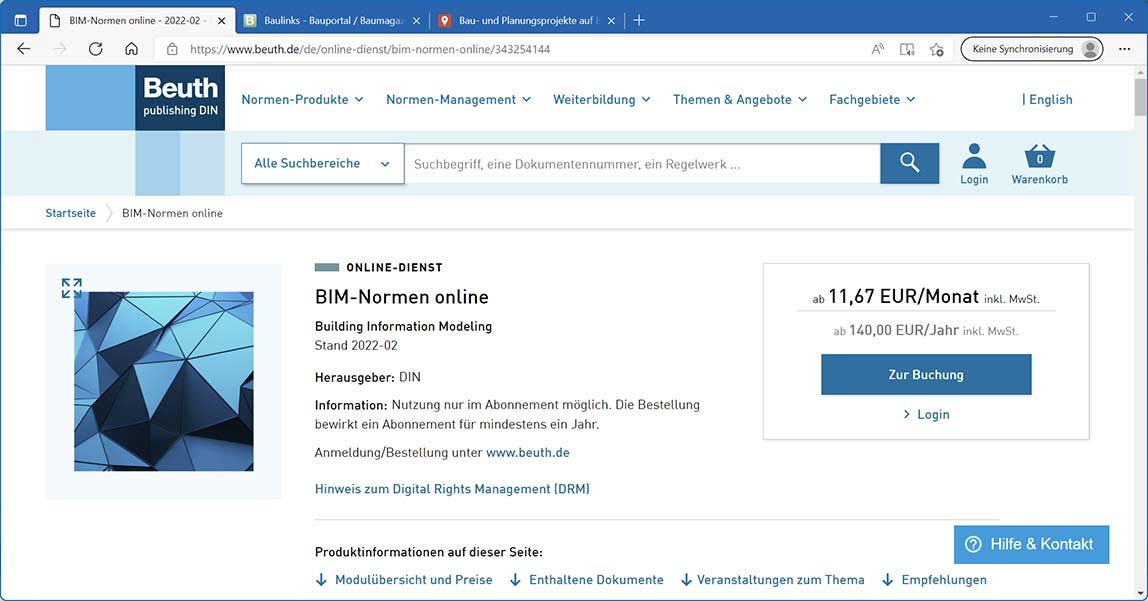The image size is (1148, 601).
Task: Go to browser home page
Action: (130, 48)
